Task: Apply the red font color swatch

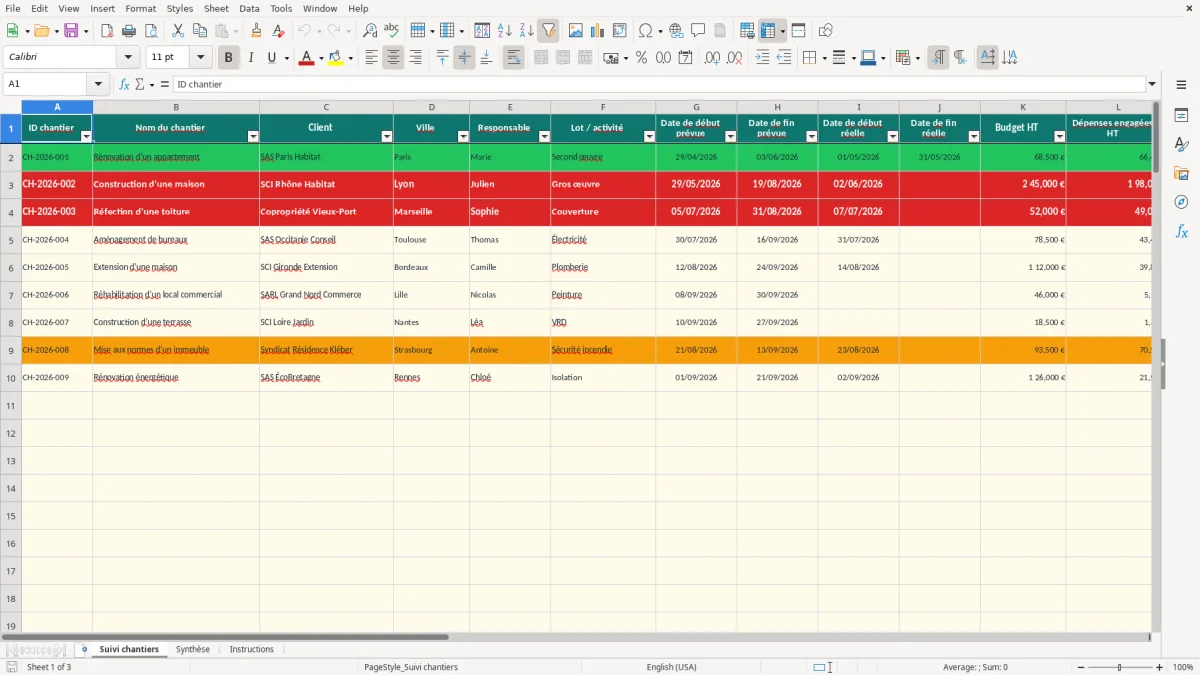Action: (x=306, y=58)
